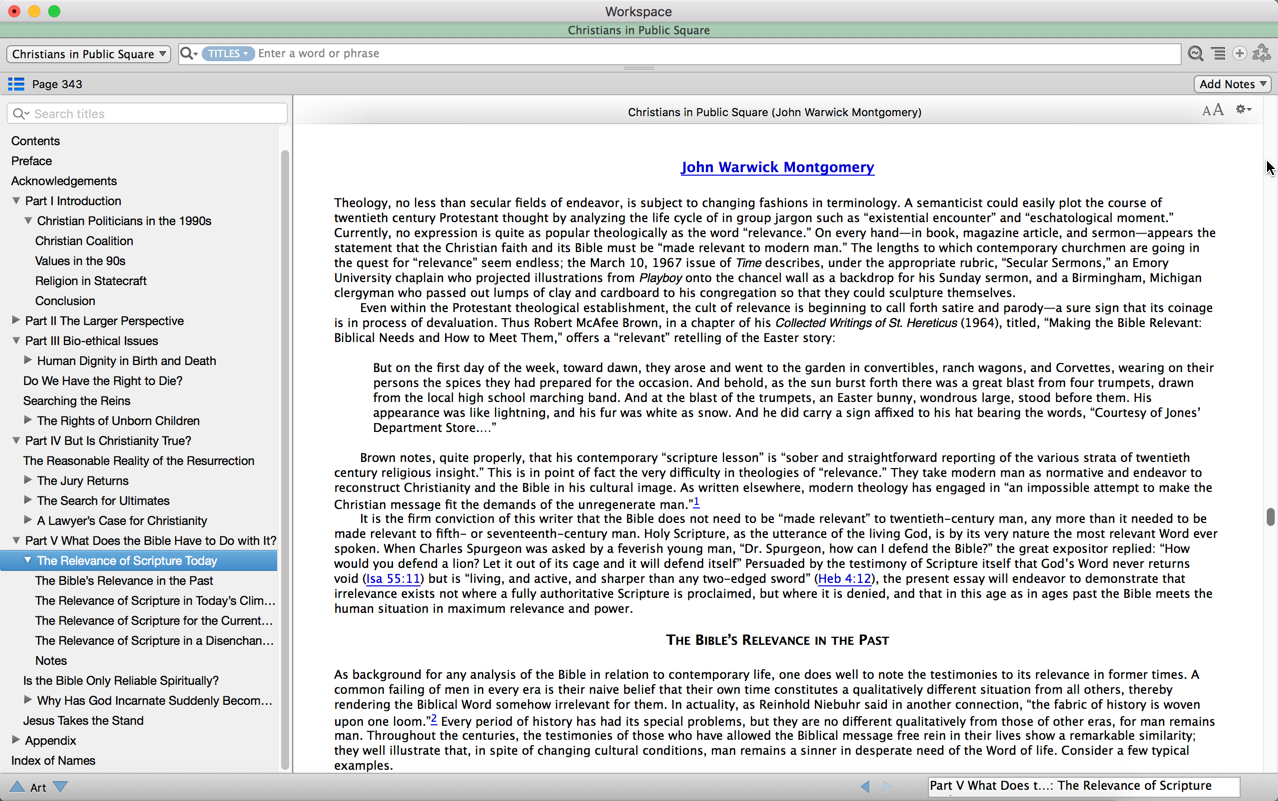The width and height of the screenshot is (1278, 801).
Task: Open the search details list icon
Action: pyautogui.click(x=1218, y=54)
